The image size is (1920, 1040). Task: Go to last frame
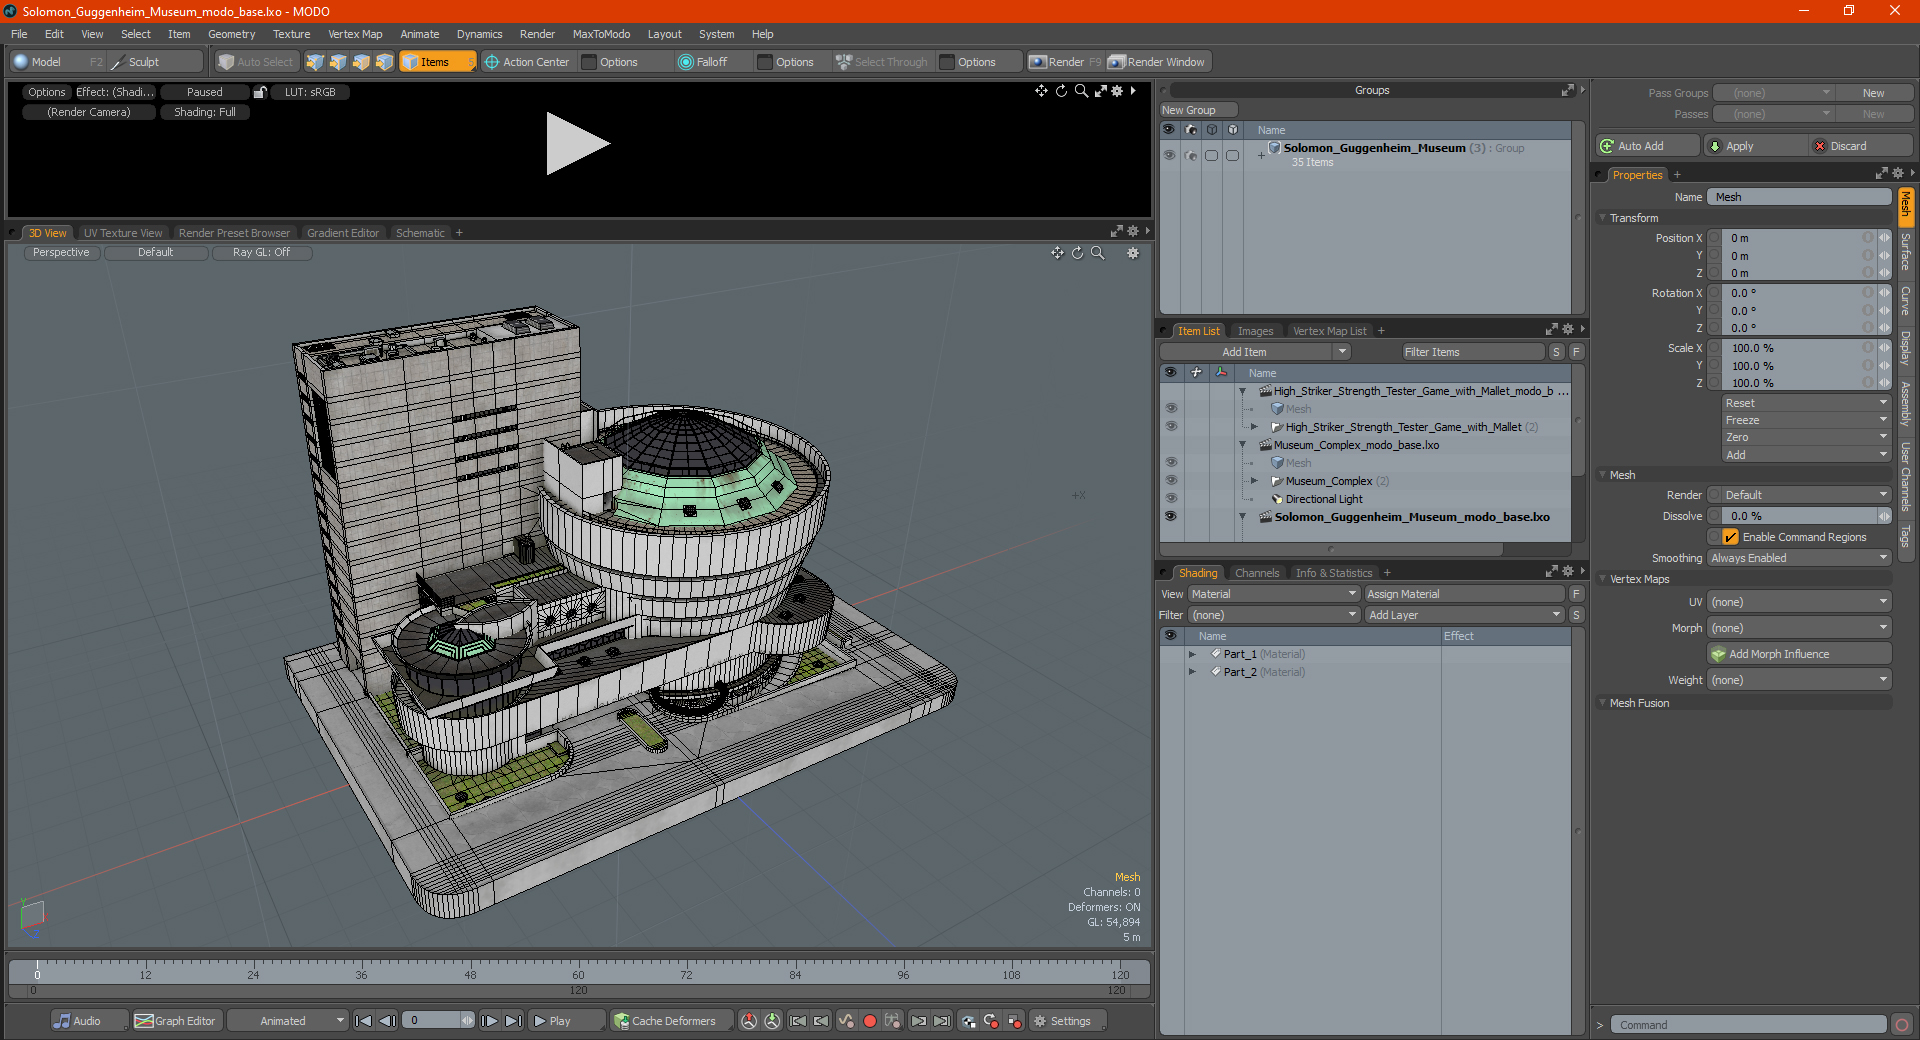tap(513, 1021)
